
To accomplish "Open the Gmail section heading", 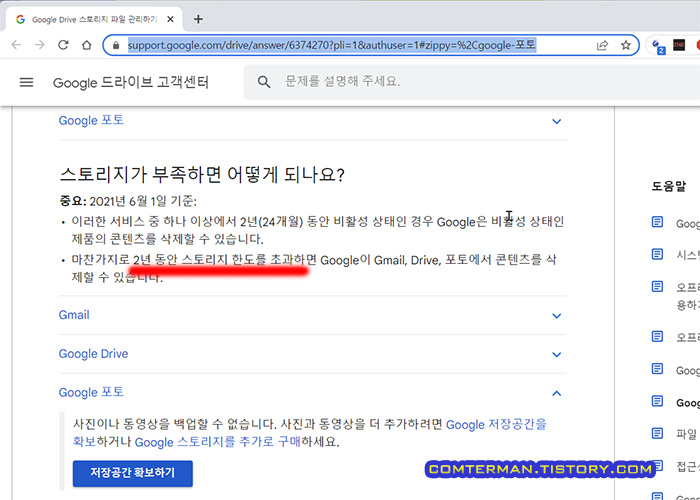I will [74, 315].
